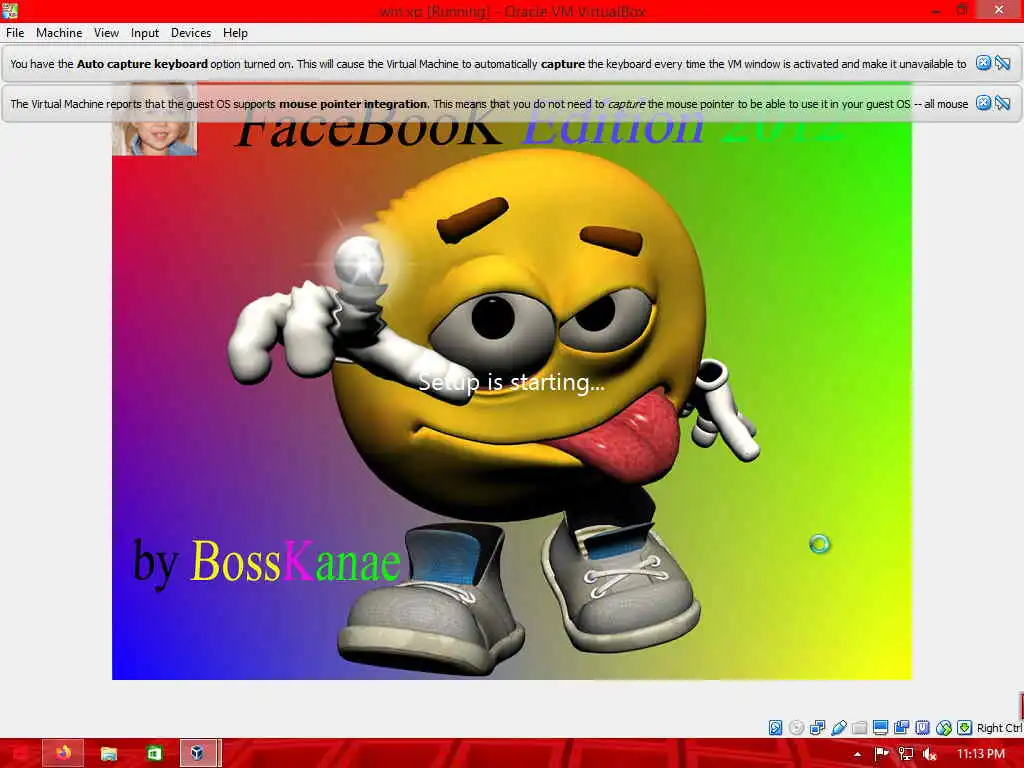Image resolution: width=1024 pixels, height=768 pixels.
Task: Click the green arrow keyboard capture icon
Action: click(x=964, y=728)
